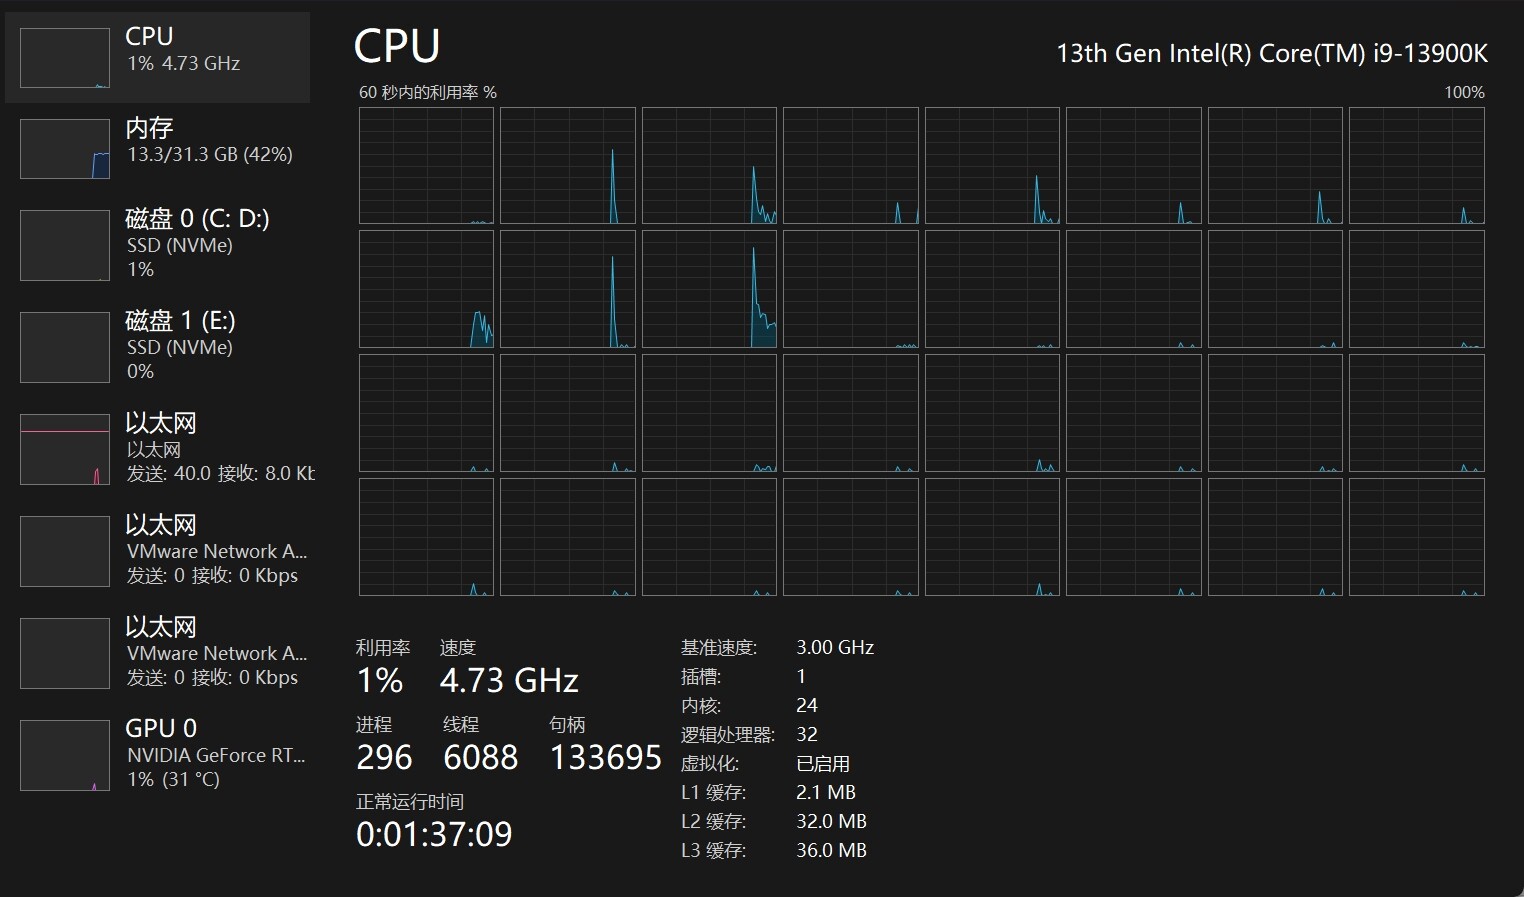Click the 内存 mini usage graph thumbnail
The width and height of the screenshot is (1524, 897).
click(x=65, y=149)
